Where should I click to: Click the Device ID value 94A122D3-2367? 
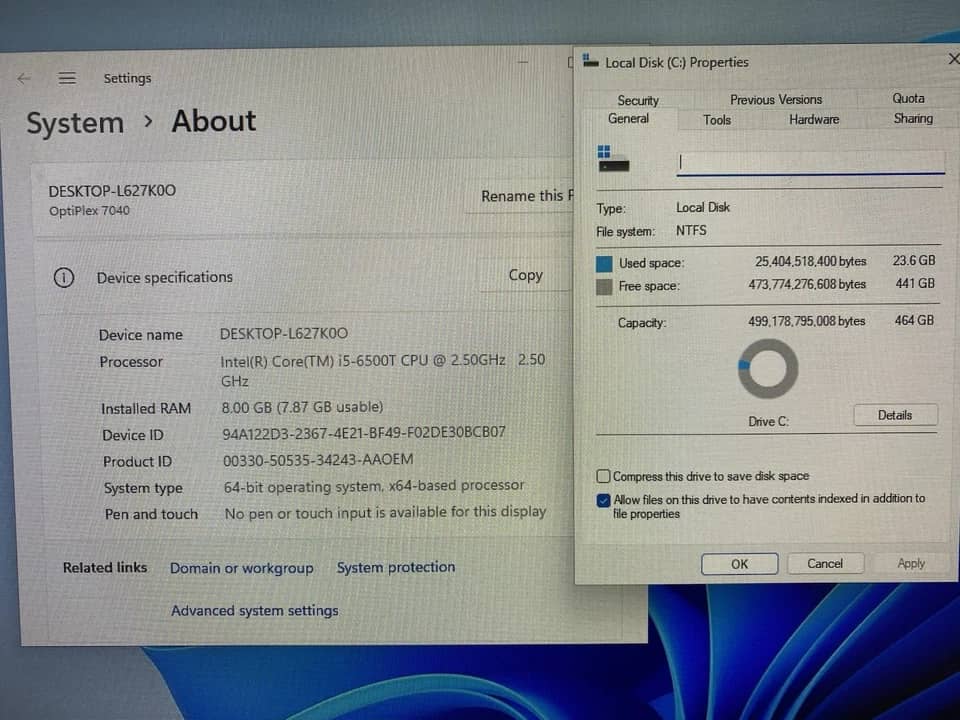(x=364, y=433)
